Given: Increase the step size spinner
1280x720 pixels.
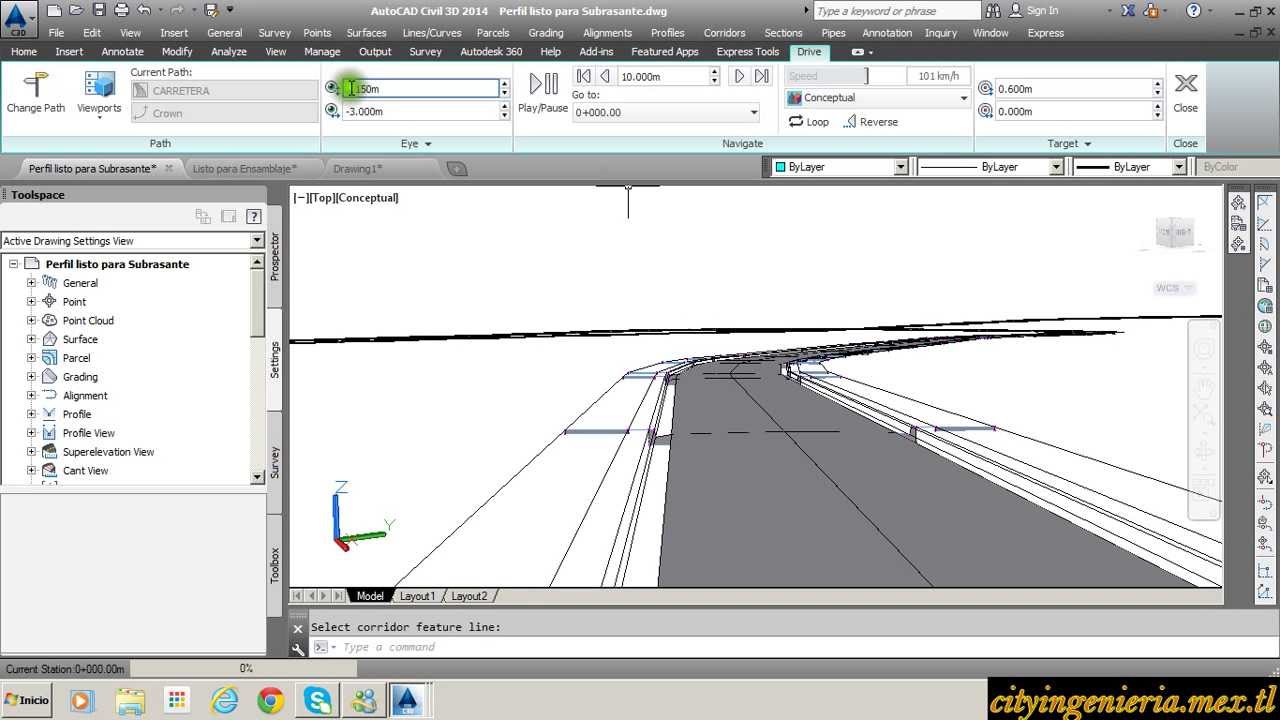Looking at the screenshot, I should coord(714,72).
